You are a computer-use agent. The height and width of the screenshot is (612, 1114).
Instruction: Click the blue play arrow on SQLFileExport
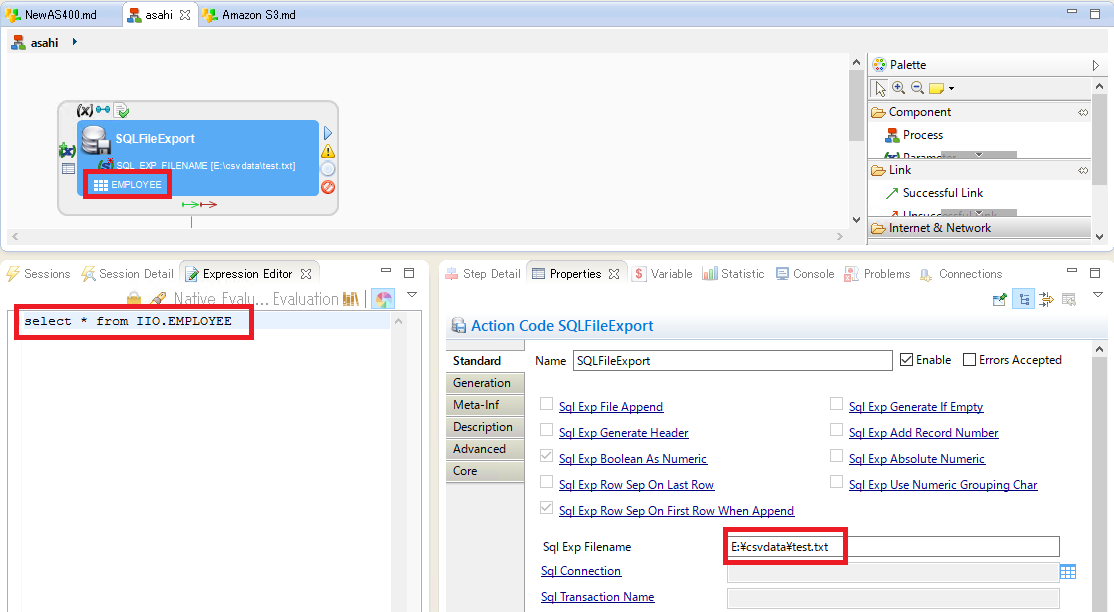point(328,133)
